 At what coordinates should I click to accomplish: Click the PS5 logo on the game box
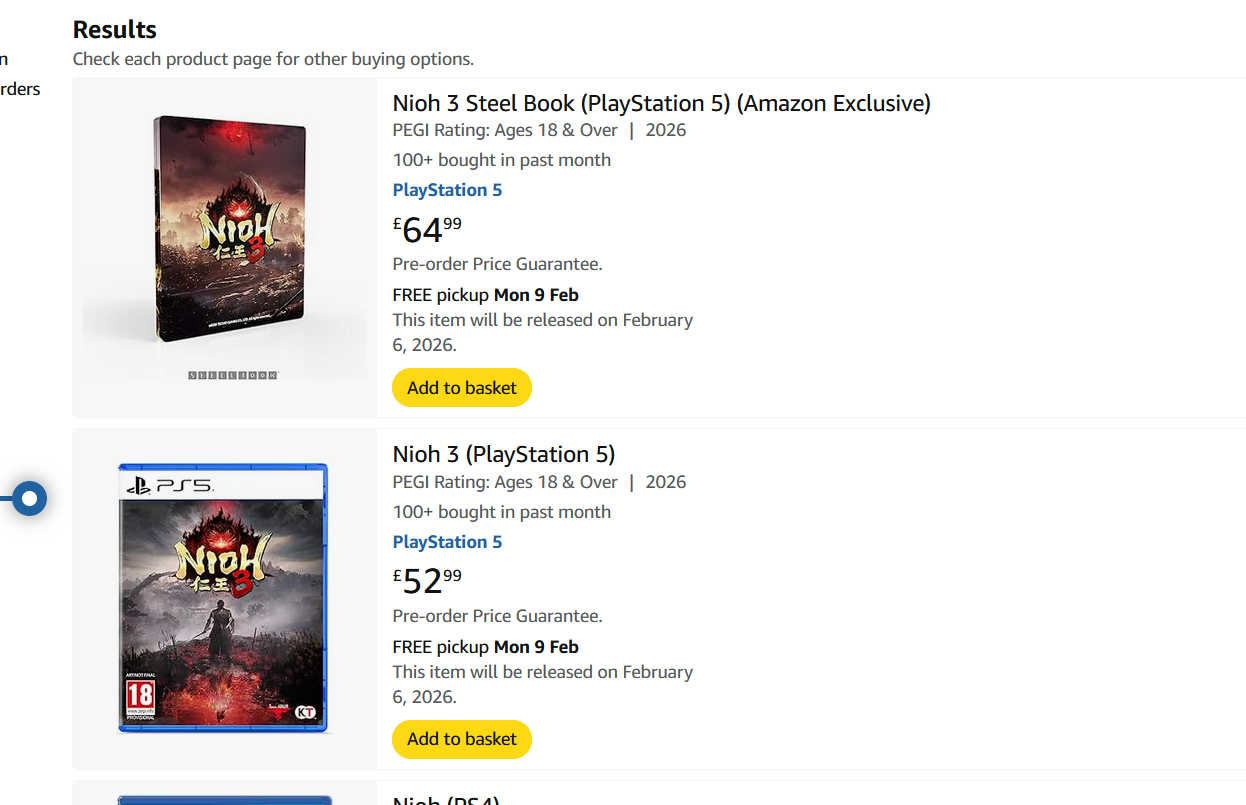point(169,486)
